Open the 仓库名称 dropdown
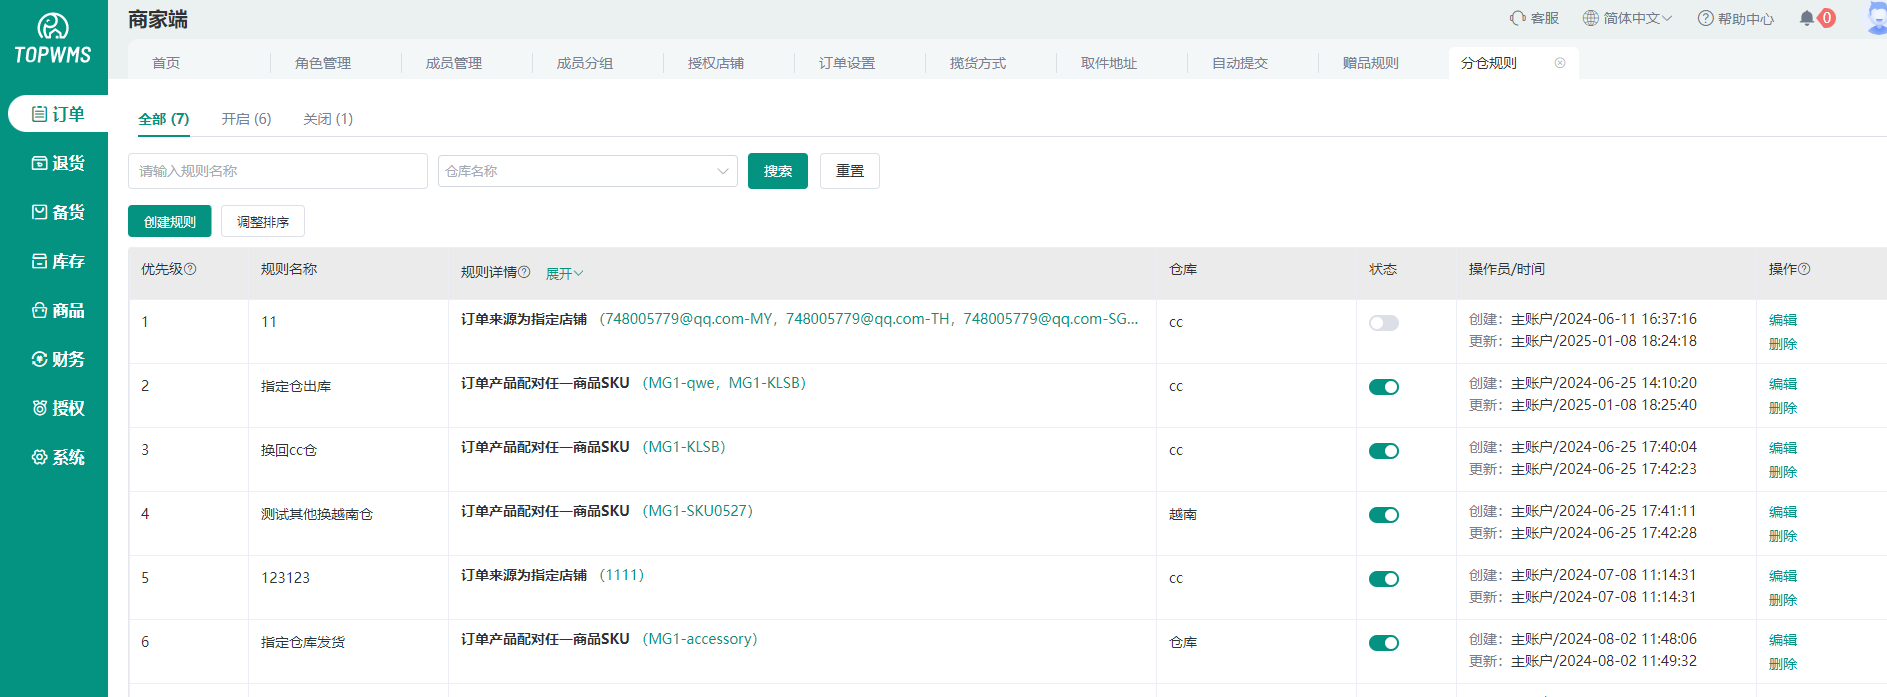The height and width of the screenshot is (697, 1887). (587, 171)
